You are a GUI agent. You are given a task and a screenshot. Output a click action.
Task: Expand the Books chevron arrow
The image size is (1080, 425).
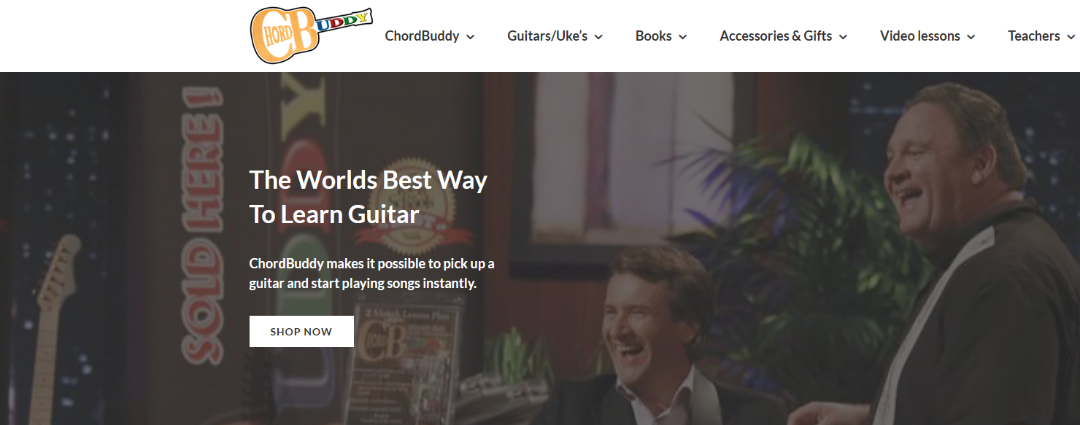point(683,37)
